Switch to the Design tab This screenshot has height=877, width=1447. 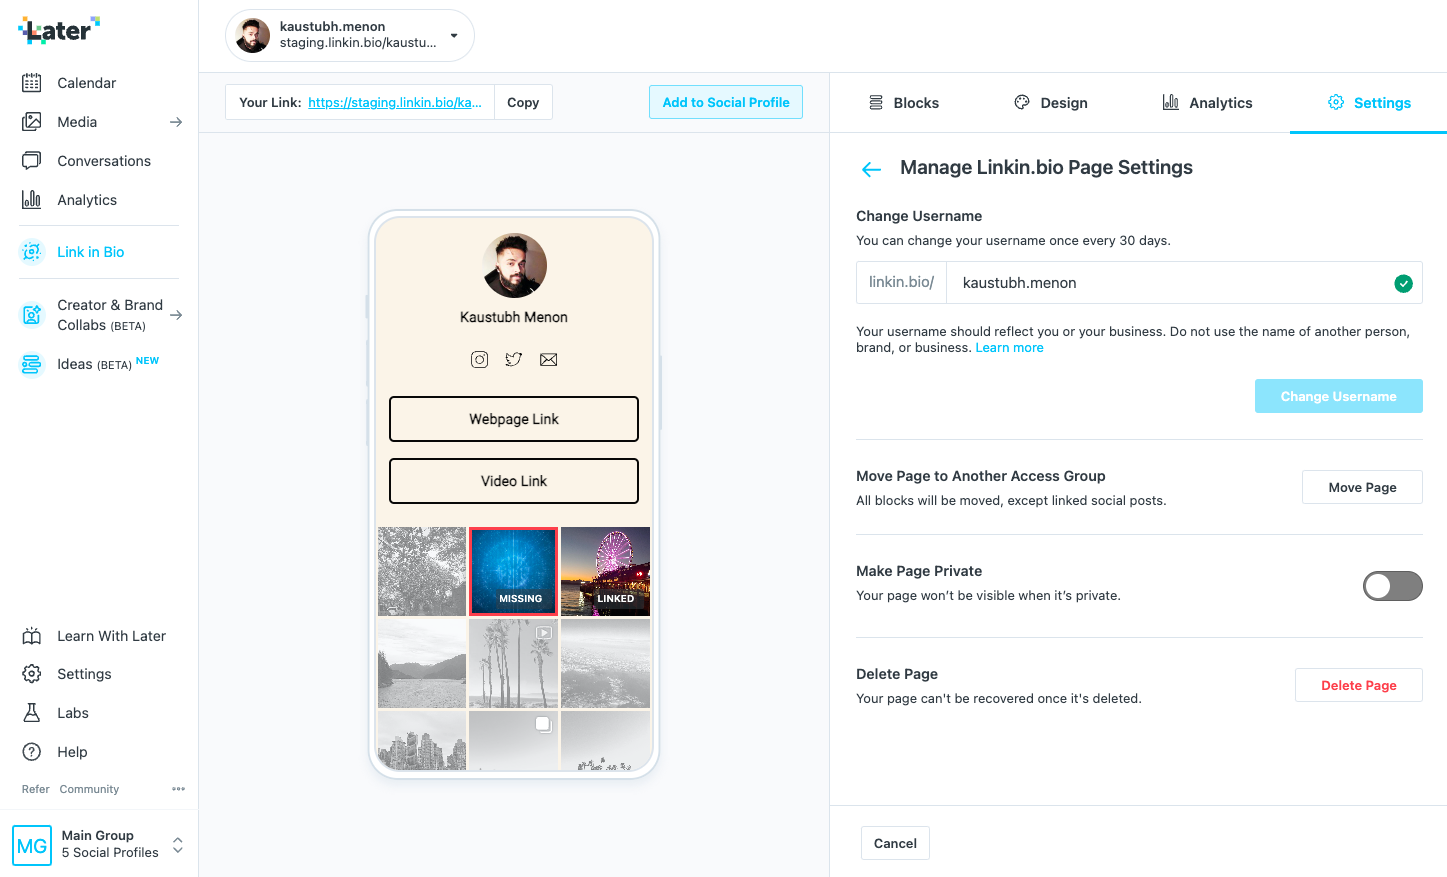point(1051,103)
